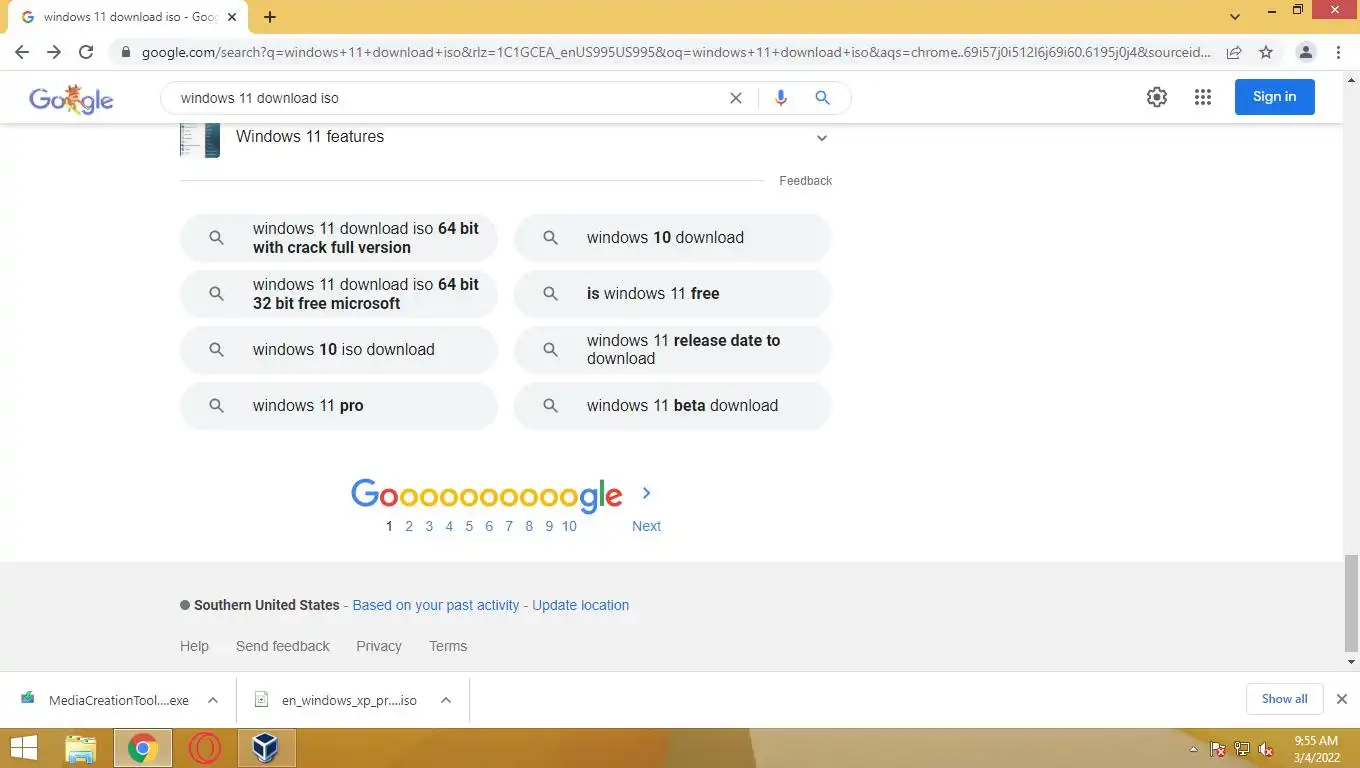Image resolution: width=1360 pixels, height=768 pixels.
Task: Submit the search with the magnifier icon
Action: point(822,98)
